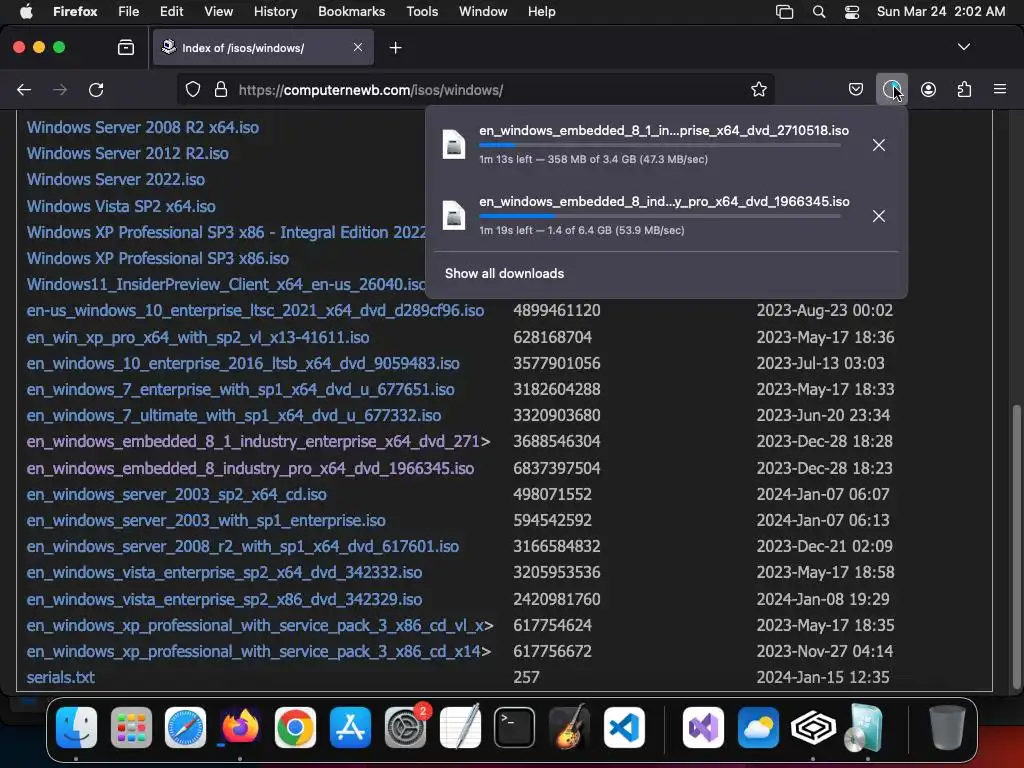
Task: Open Finder from the Dock
Action: (76, 727)
